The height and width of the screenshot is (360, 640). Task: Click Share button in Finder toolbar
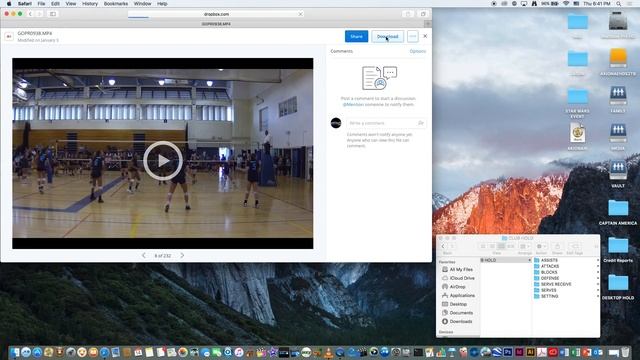point(557,247)
